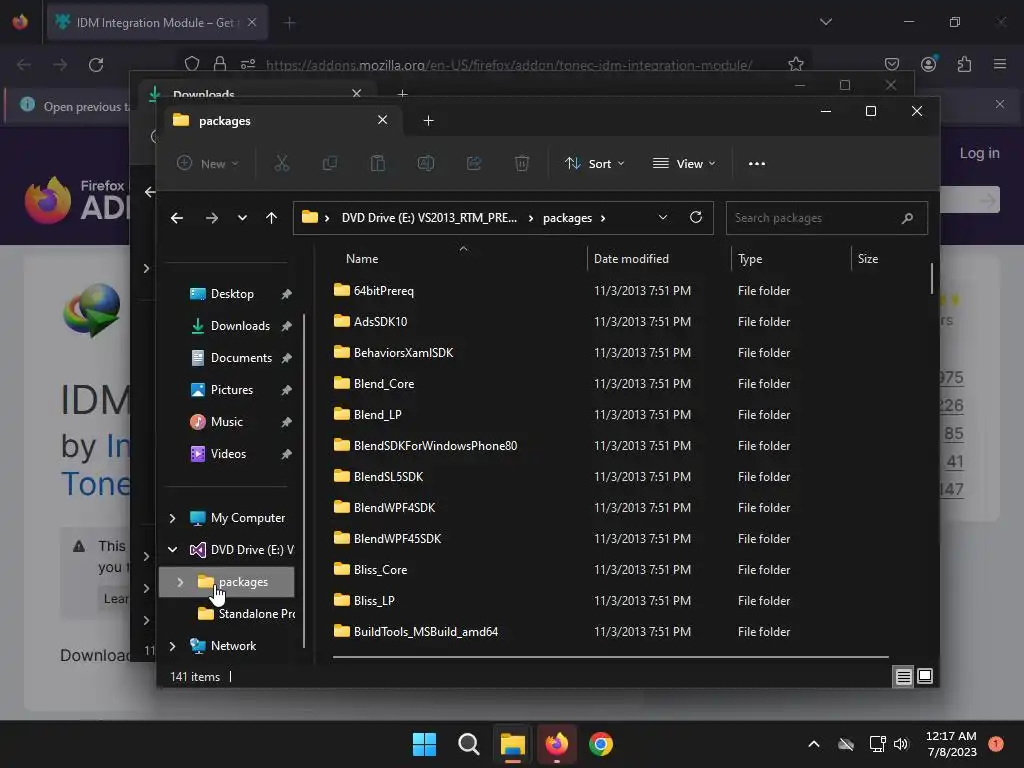Go forward in the packages Explorer window
Image resolution: width=1024 pixels, height=768 pixels.
pyautogui.click(x=212, y=218)
